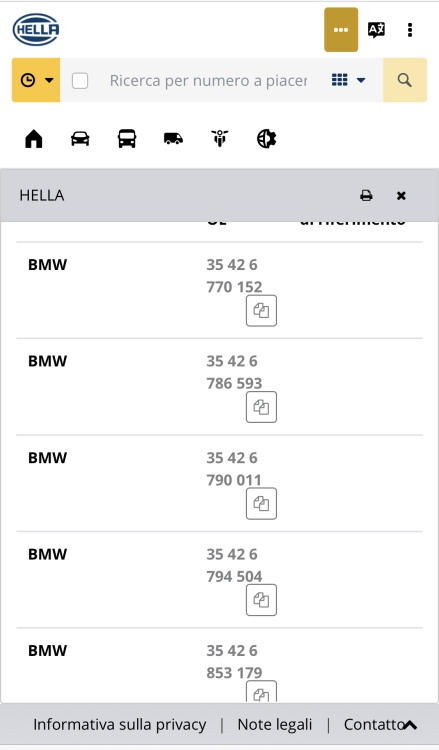
Task: Select the motorcycle category icon
Action: click(x=220, y=139)
